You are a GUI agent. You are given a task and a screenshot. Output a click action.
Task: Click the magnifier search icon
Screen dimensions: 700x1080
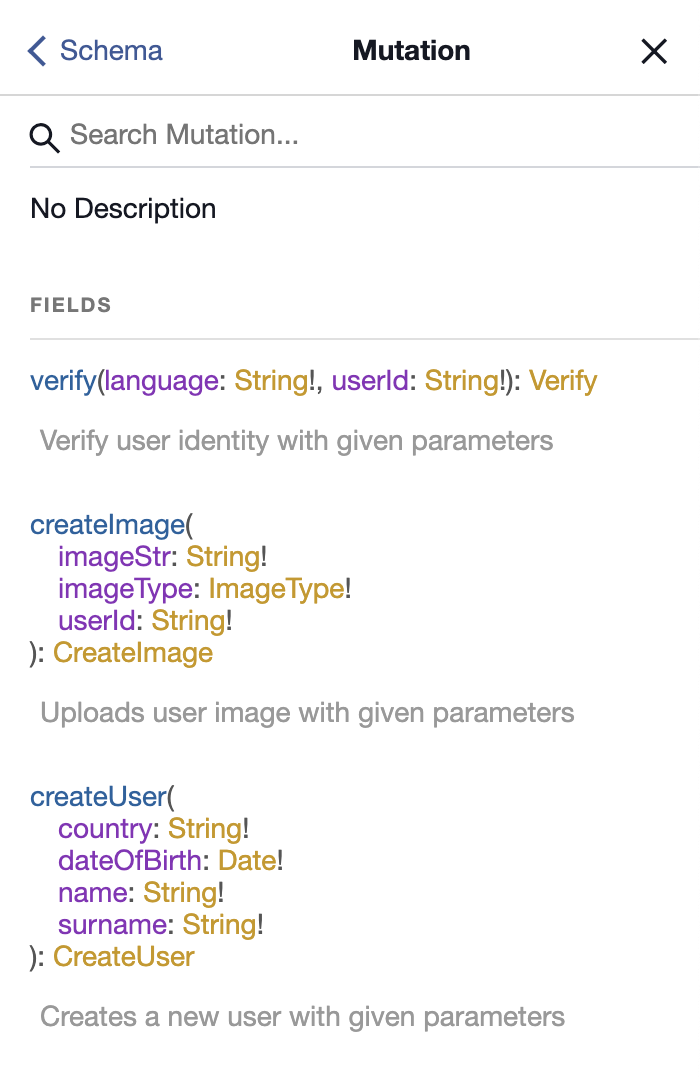45,137
